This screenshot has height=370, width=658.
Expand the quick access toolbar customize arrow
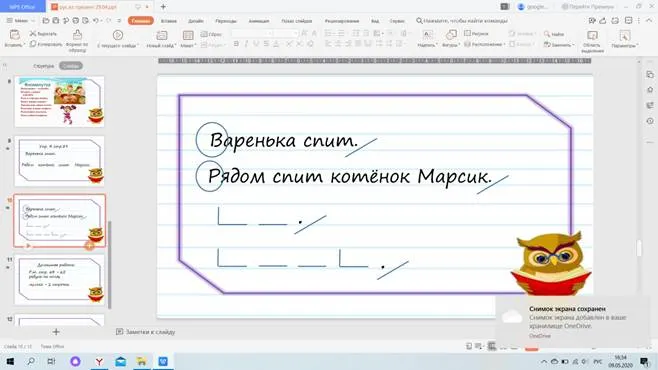click(x=119, y=21)
